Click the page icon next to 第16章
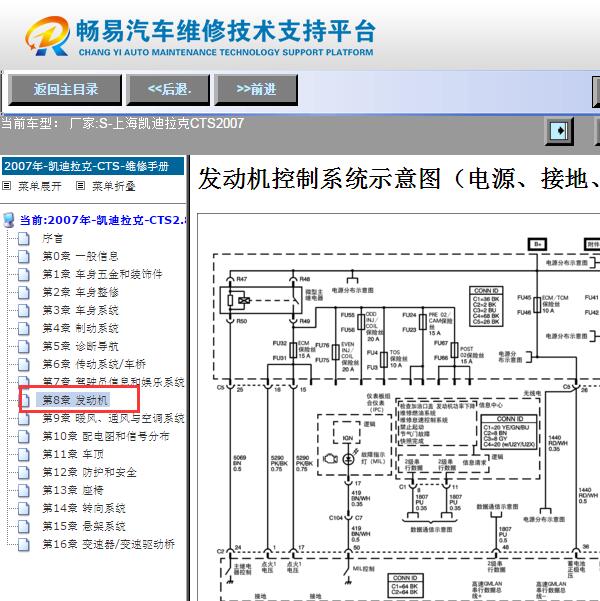Image resolution: width=600 pixels, height=601 pixels. tap(24, 544)
